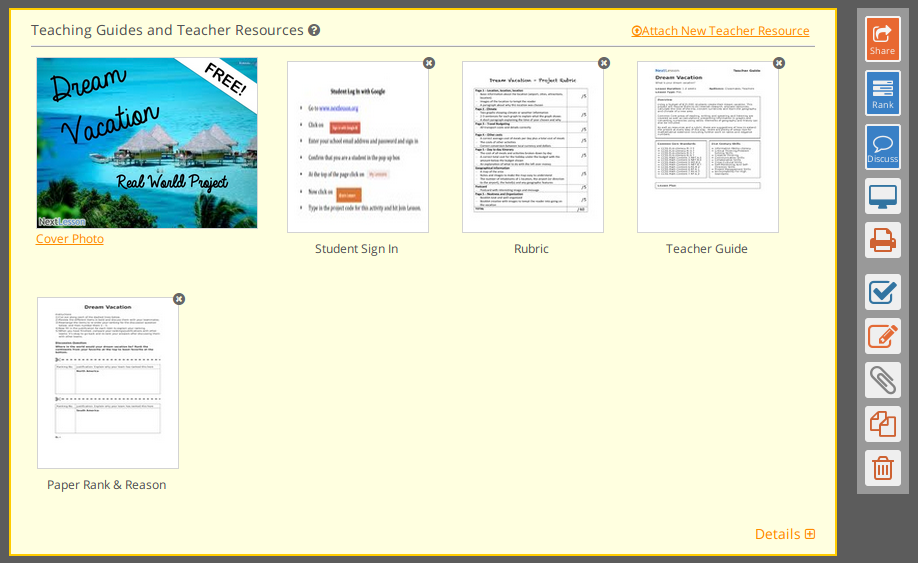Image resolution: width=918 pixels, height=563 pixels.
Task: Remove the Paper Rank & Reason resource
Action: 179,299
